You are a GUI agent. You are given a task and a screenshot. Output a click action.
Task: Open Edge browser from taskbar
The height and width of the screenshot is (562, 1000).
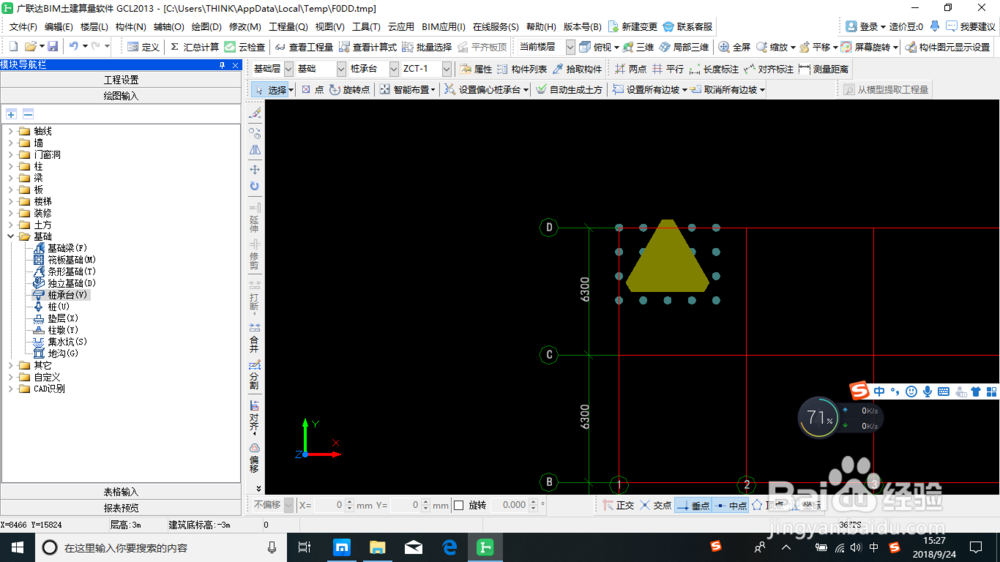point(450,547)
